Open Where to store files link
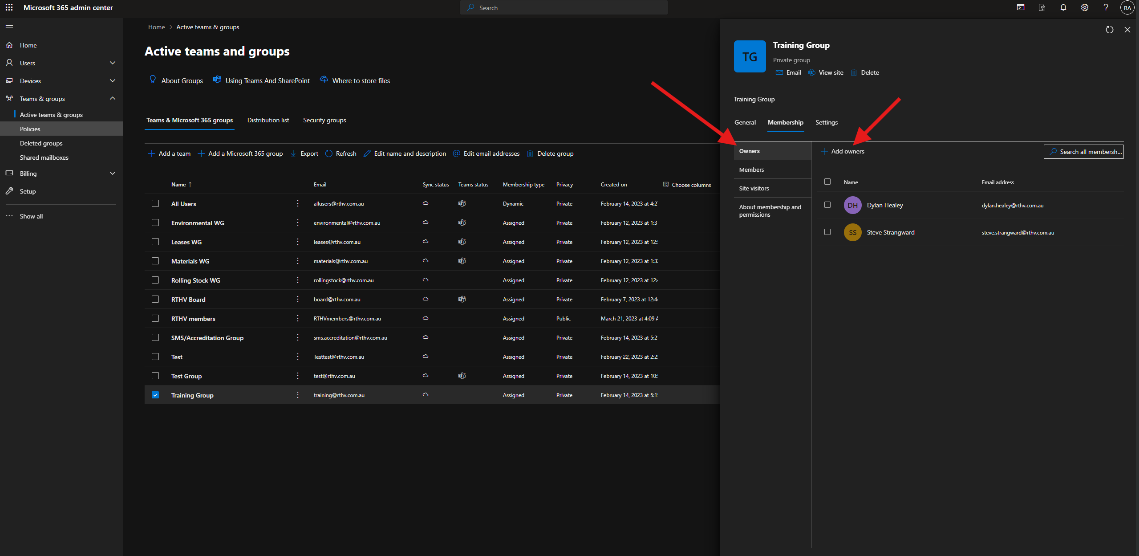The height and width of the screenshot is (556, 1139). click(354, 81)
